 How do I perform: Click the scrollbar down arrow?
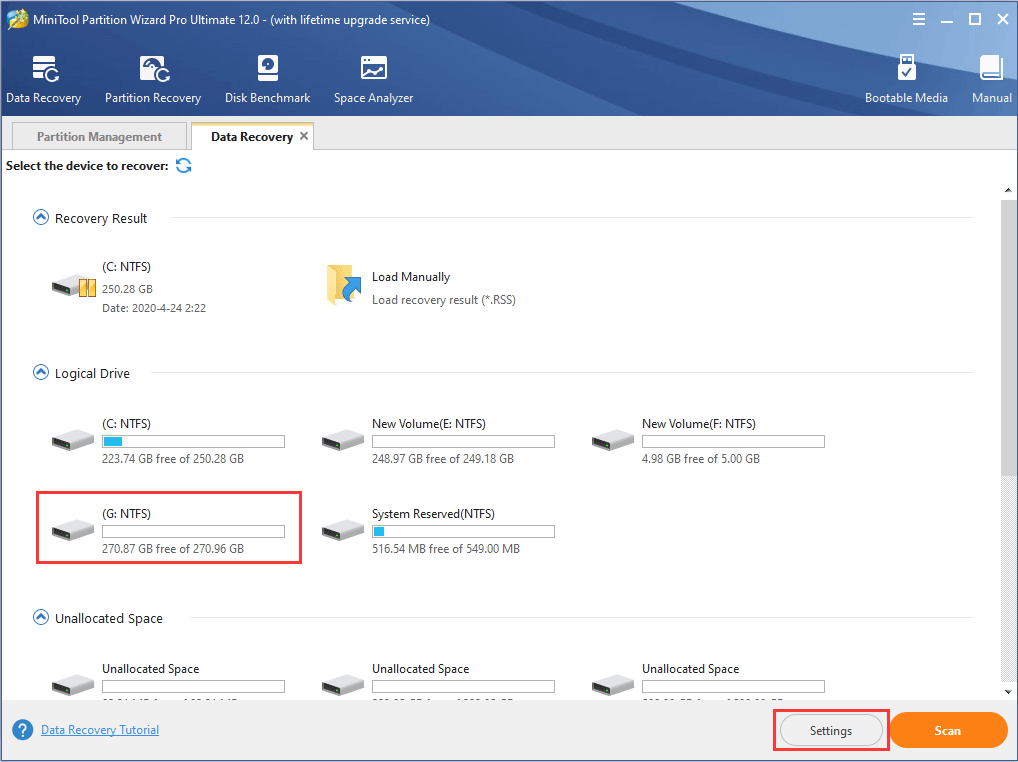(x=1008, y=692)
